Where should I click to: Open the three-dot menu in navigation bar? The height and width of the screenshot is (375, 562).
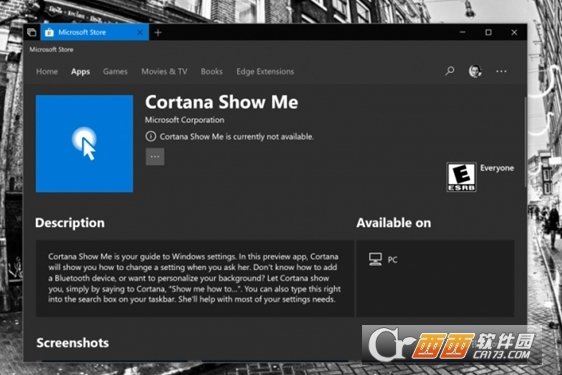[x=501, y=71]
